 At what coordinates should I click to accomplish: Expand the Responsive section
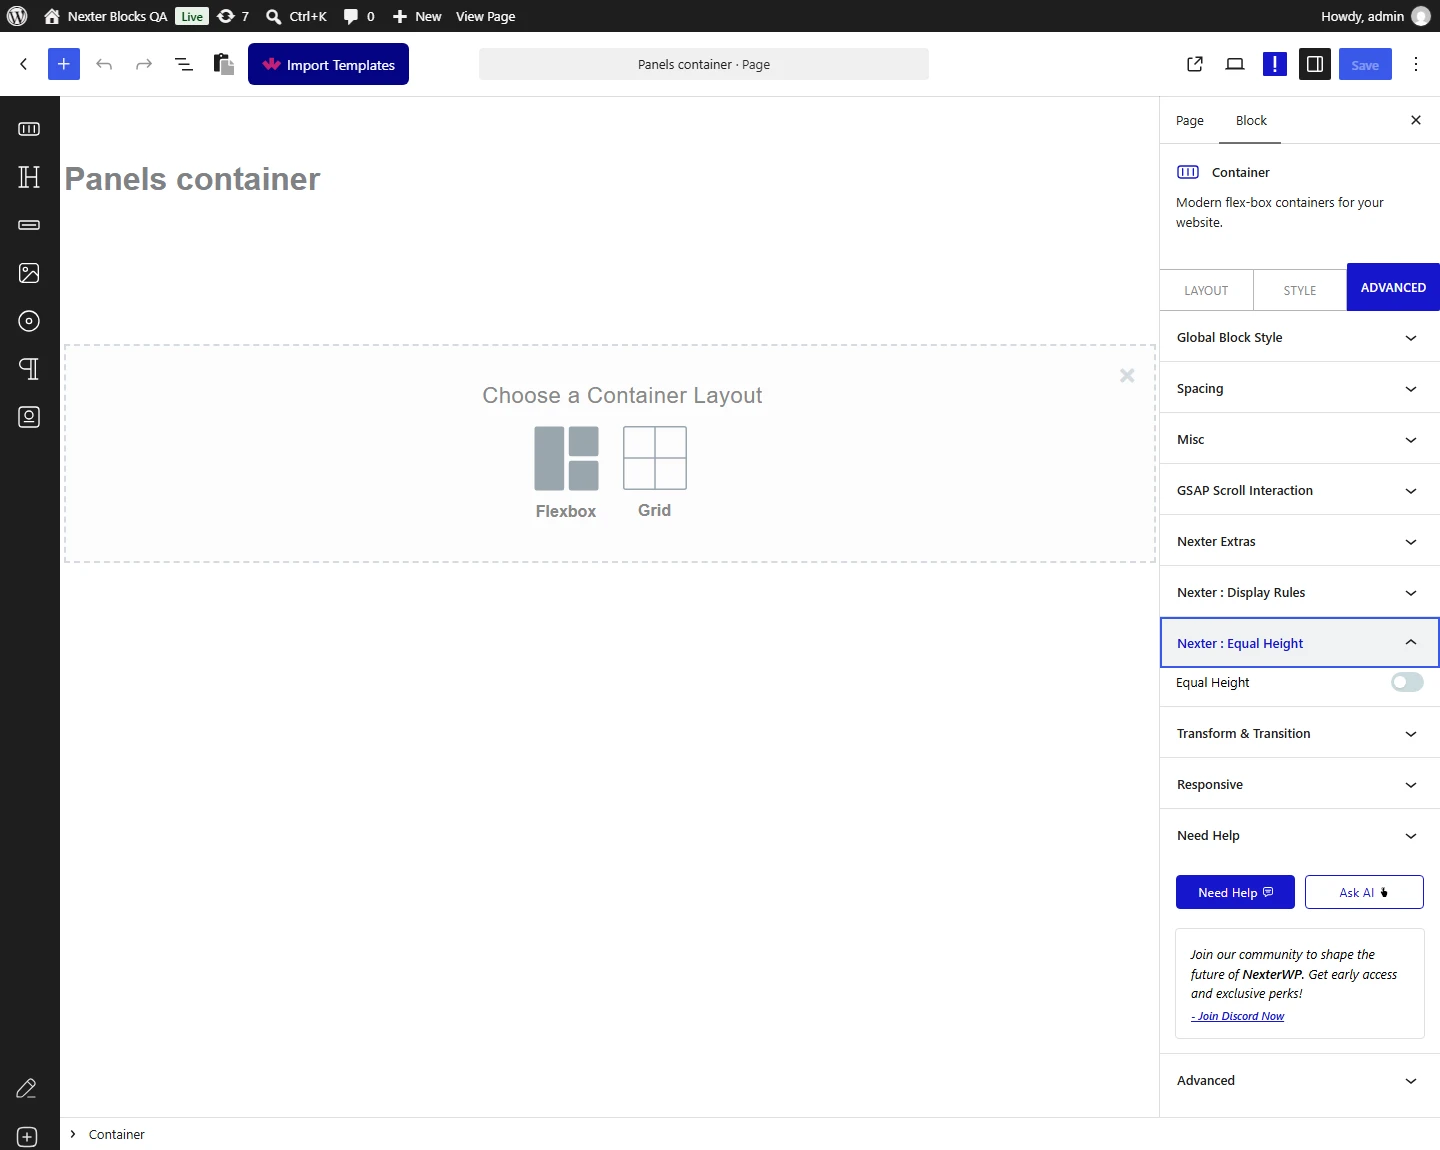[1300, 785]
